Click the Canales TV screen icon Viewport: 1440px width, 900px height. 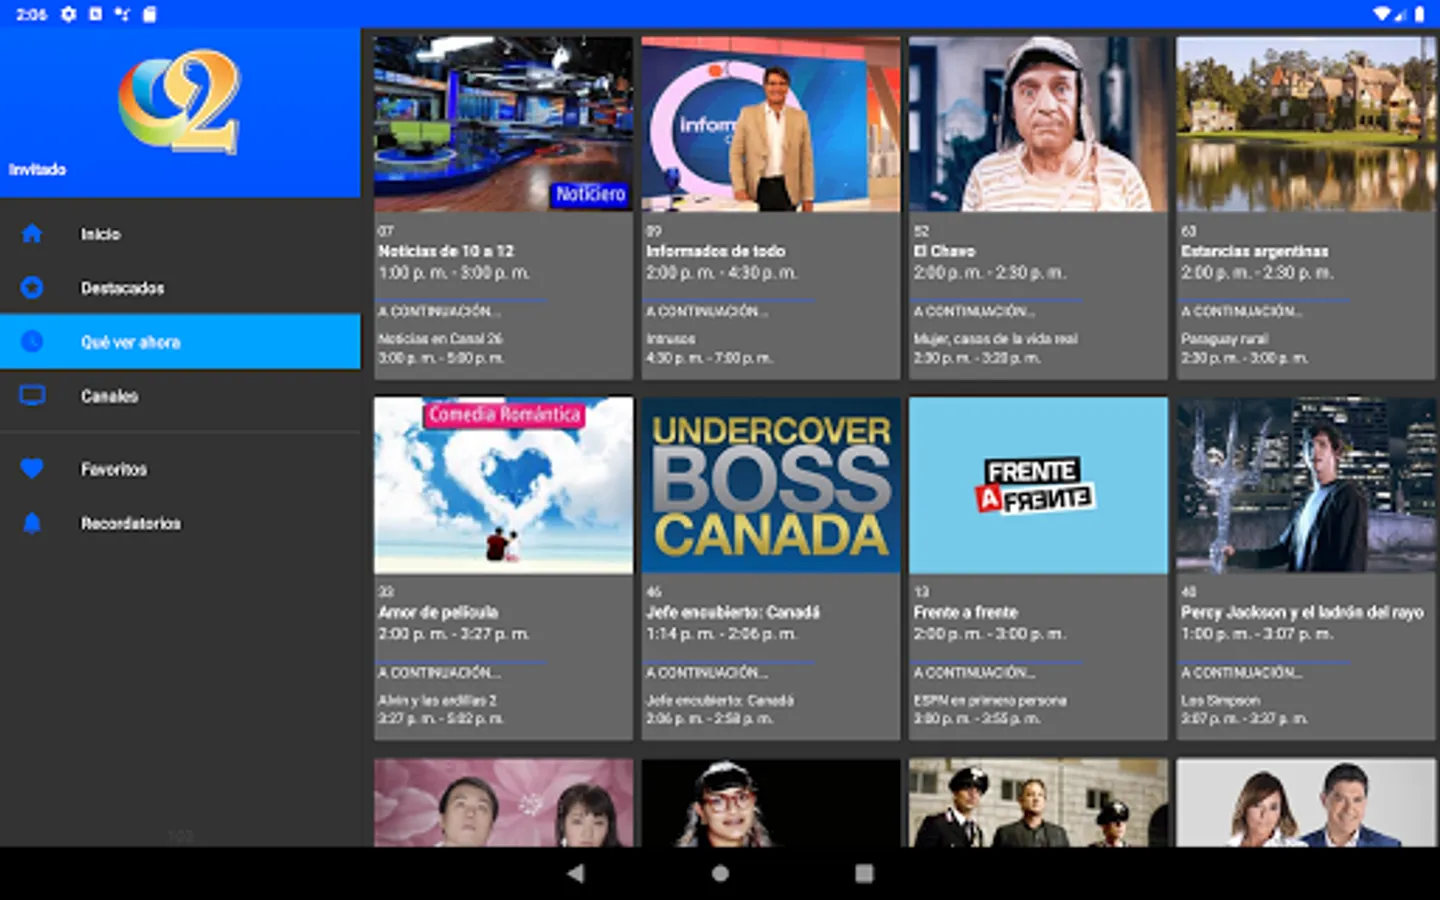tap(32, 396)
